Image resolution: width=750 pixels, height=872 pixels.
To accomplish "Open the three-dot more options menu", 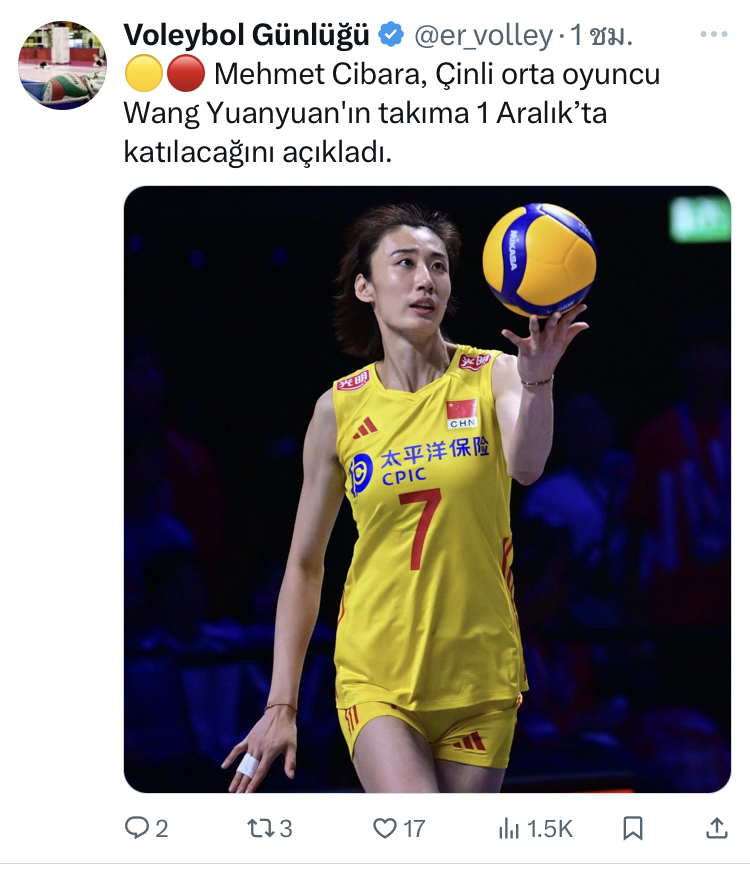I will click(x=714, y=34).
